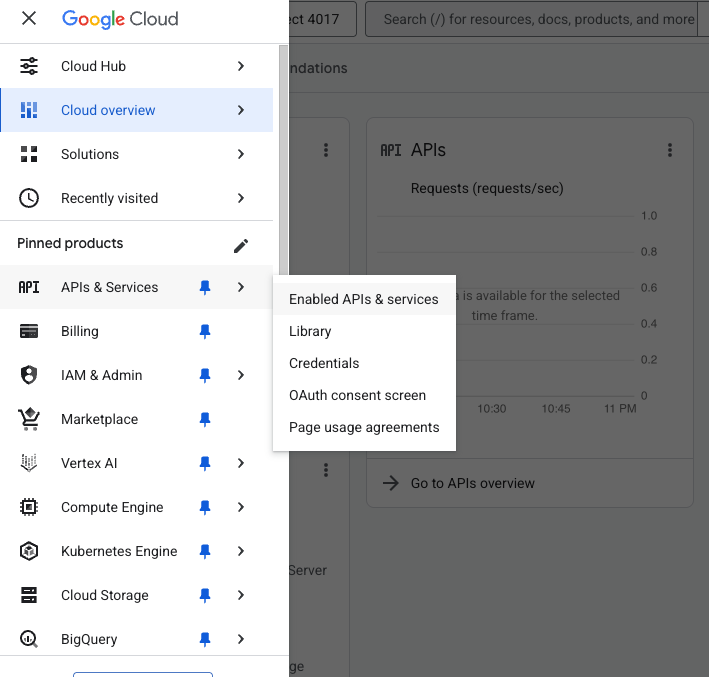This screenshot has width=709, height=677.
Task: Expand the Cloud overview submenu chevron
Action: point(241,110)
